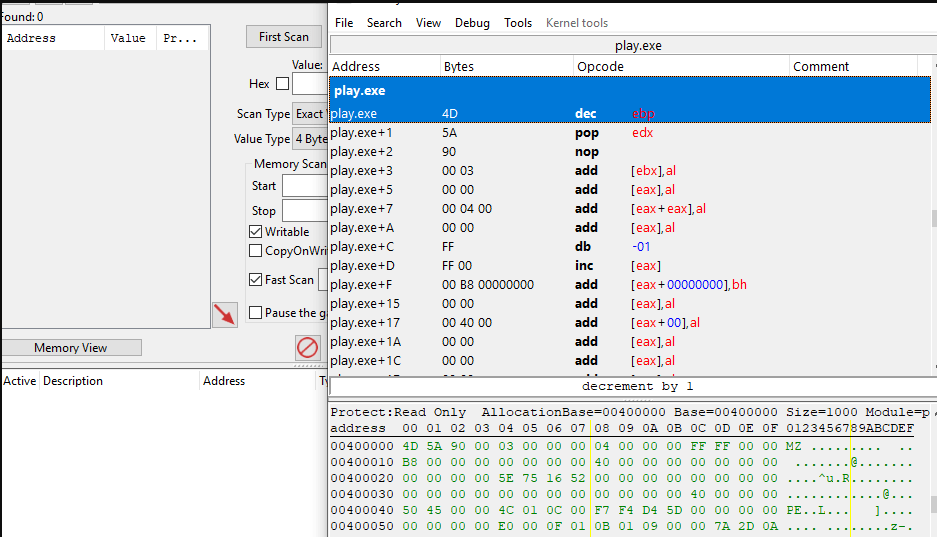937x537 pixels.
Task: Click the red arrow add-address icon
Action: pos(225,314)
